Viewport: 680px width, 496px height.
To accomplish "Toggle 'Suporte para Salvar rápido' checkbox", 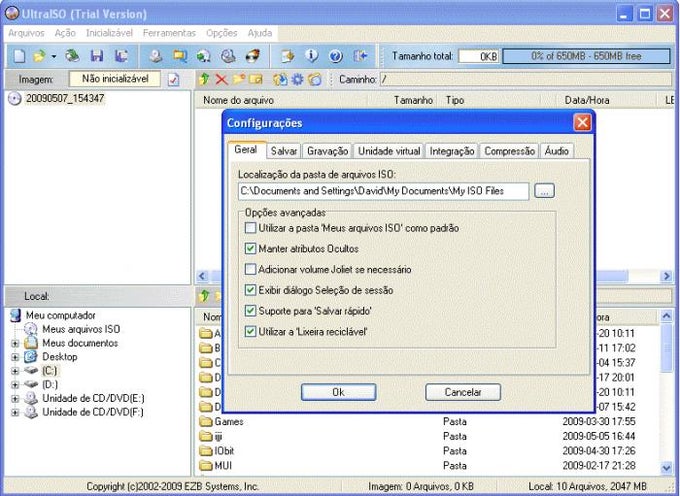I will 250,310.
